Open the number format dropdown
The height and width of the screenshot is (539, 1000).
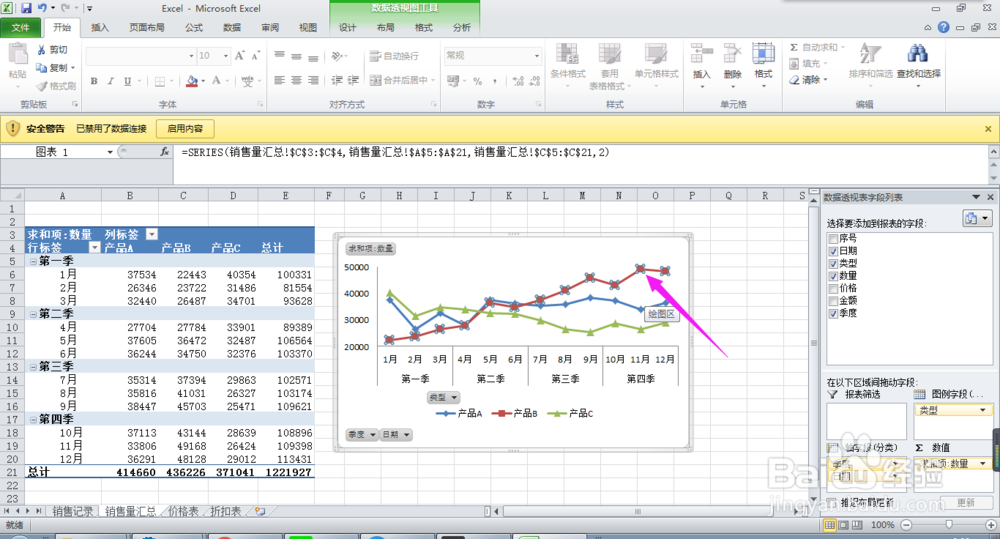point(536,56)
